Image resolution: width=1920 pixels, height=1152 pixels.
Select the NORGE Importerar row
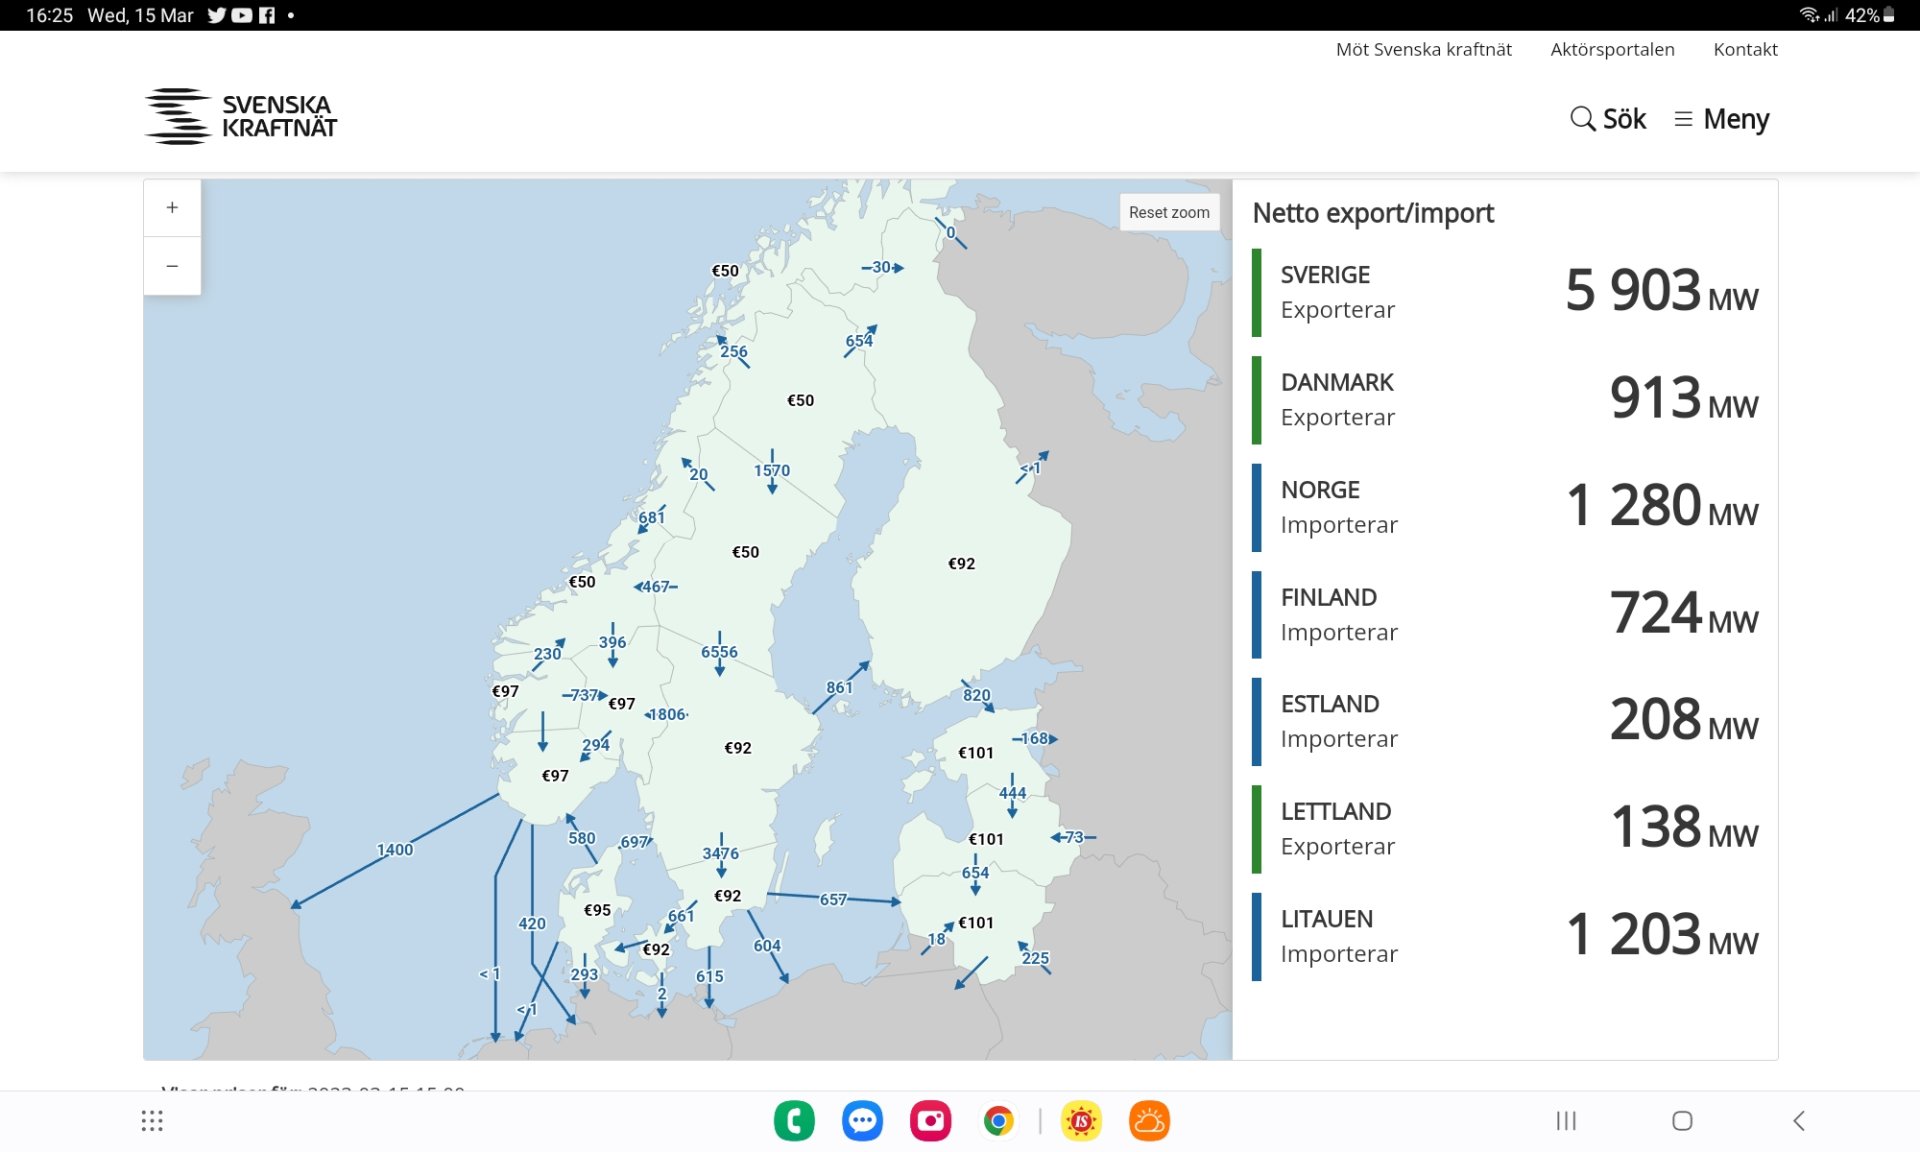click(1505, 507)
